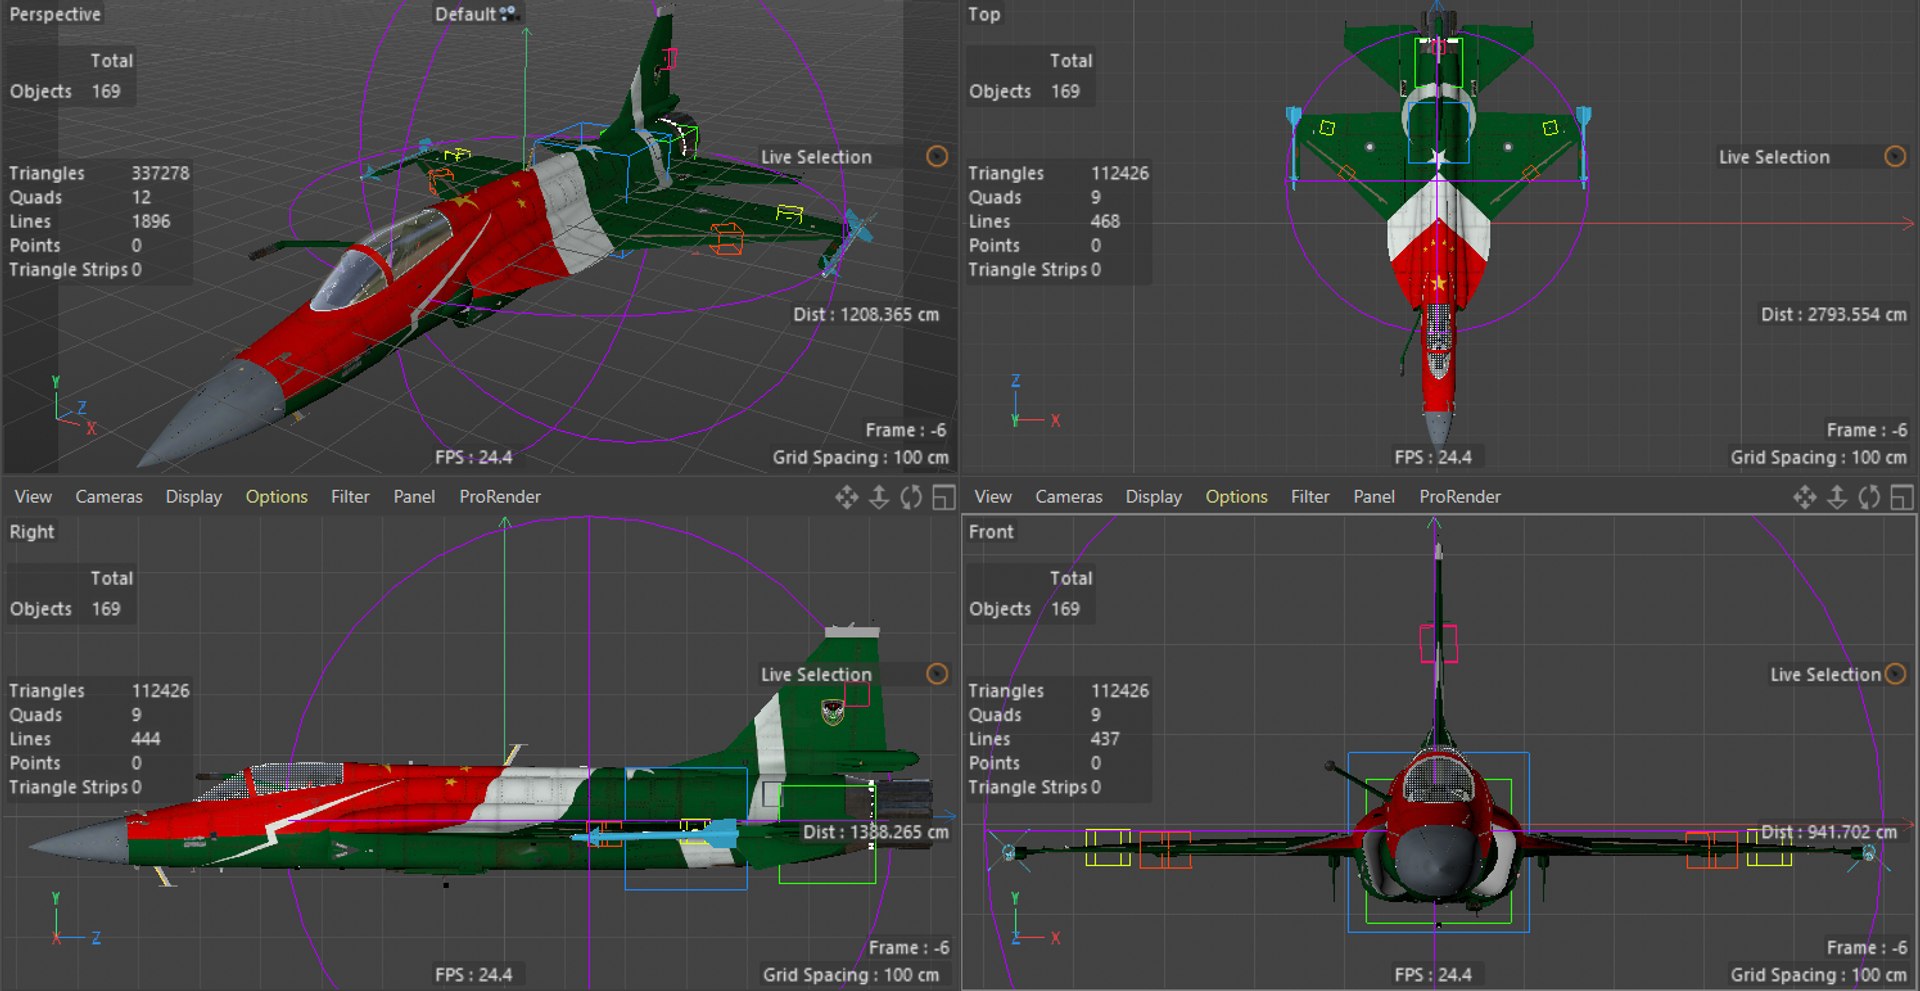1920x991 pixels.
Task: Click the Perspective viewport title label
Action: 55,14
